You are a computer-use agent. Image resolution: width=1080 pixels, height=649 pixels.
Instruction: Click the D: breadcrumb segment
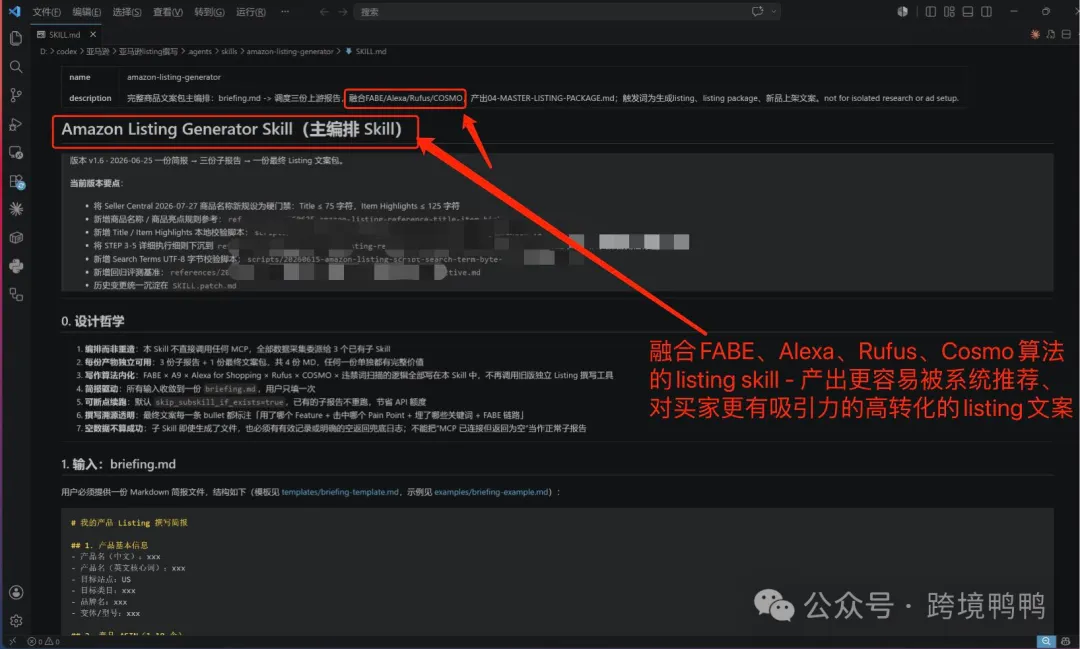[x=43, y=52]
